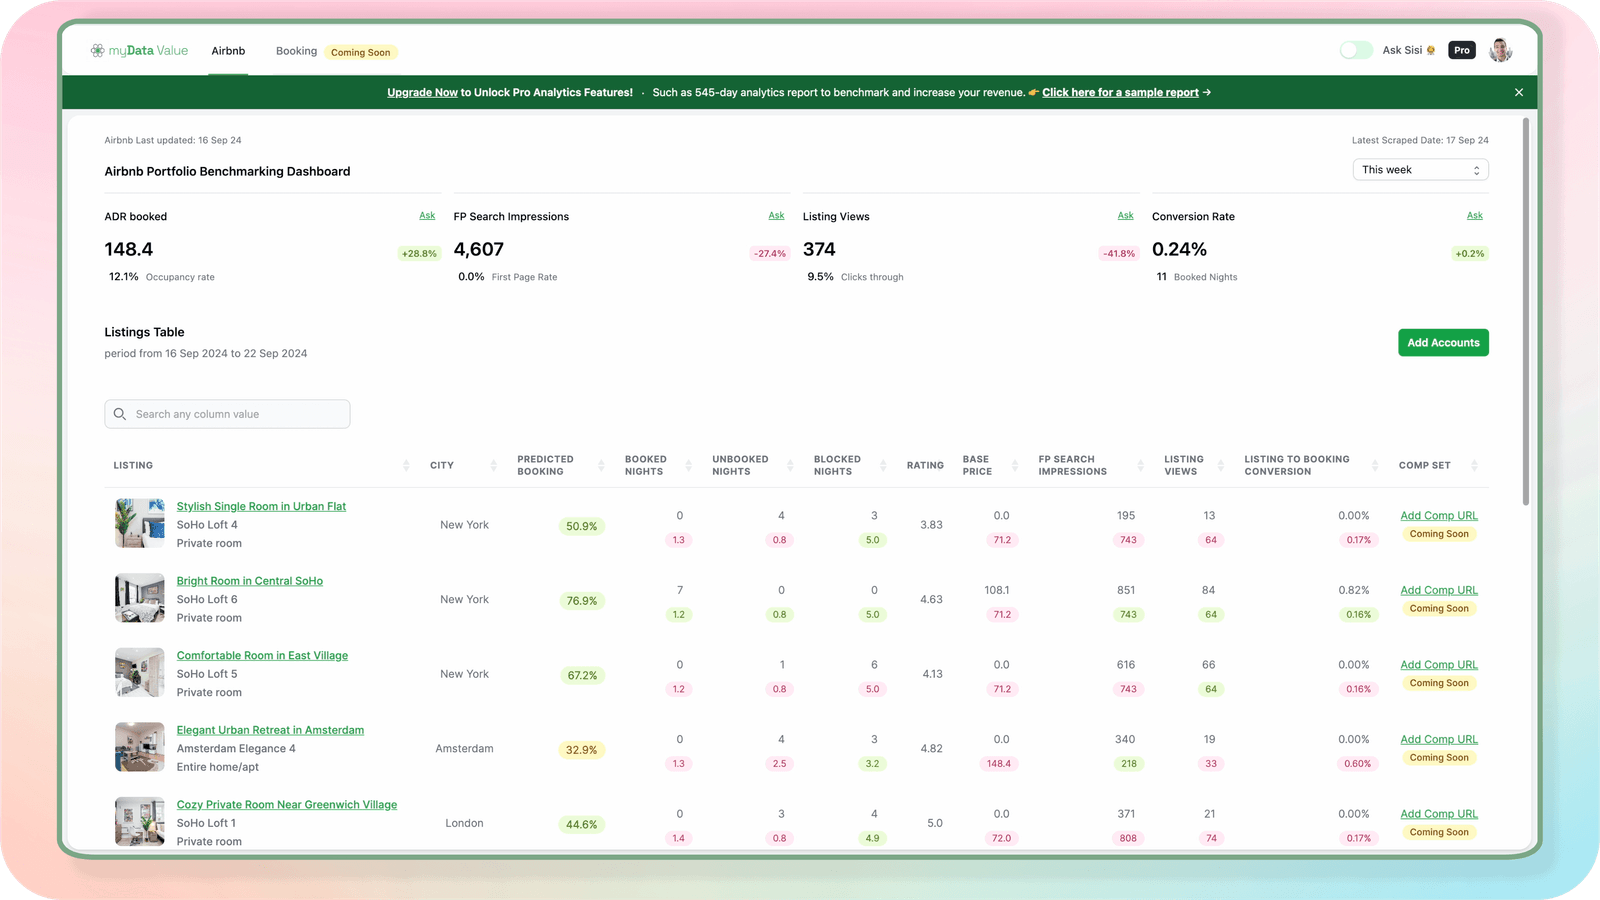
Task: Click the search magnifier icon
Action: click(x=120, y=414)
